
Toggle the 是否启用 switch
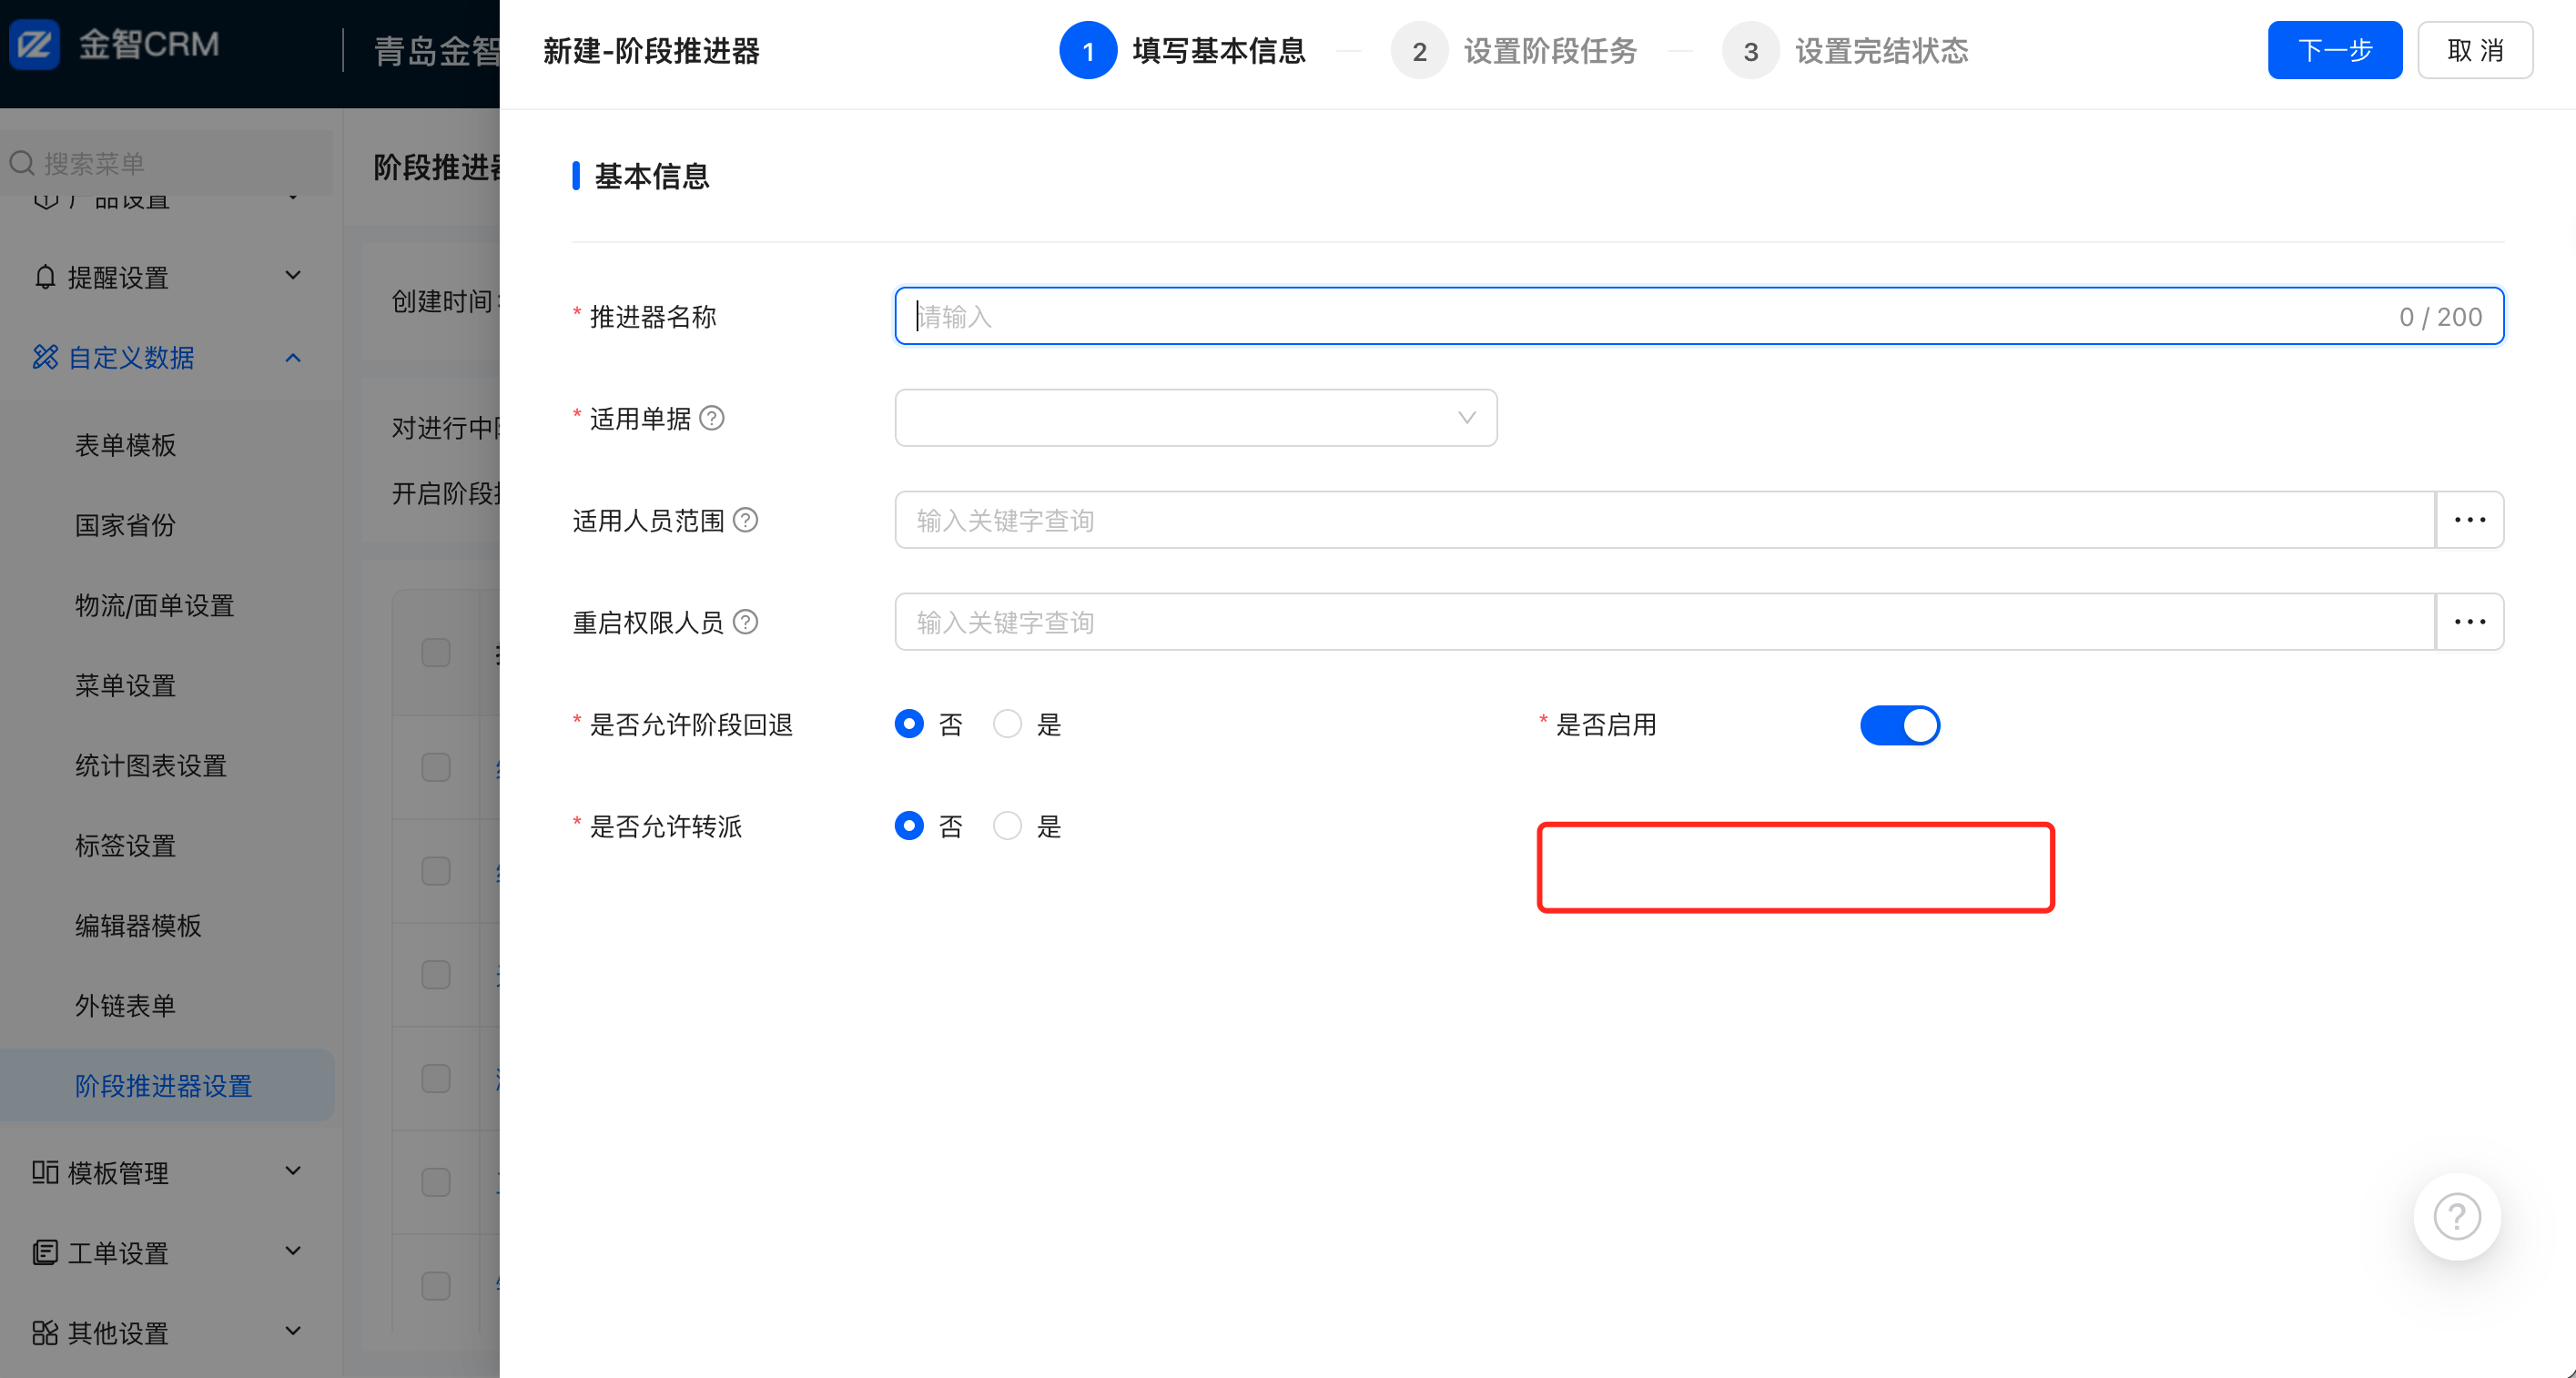pos(1898,725)
